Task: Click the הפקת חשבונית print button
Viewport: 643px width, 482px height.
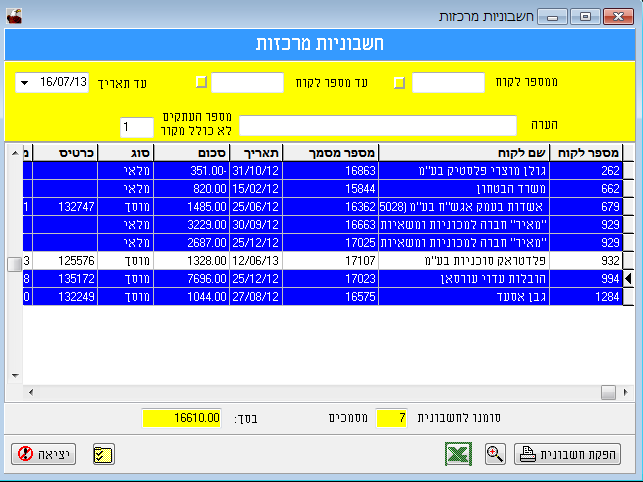Action: point(567,454)
